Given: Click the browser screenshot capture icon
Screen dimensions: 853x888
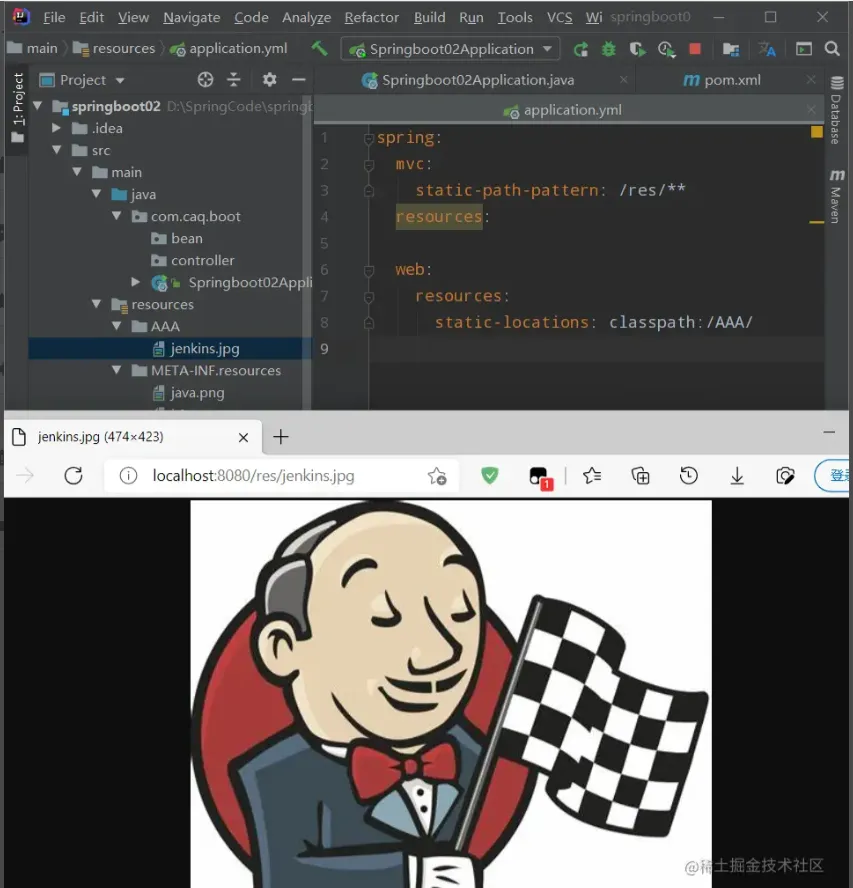Looking at the screenshot, I should pyautogui.click(x=785, y=476).
